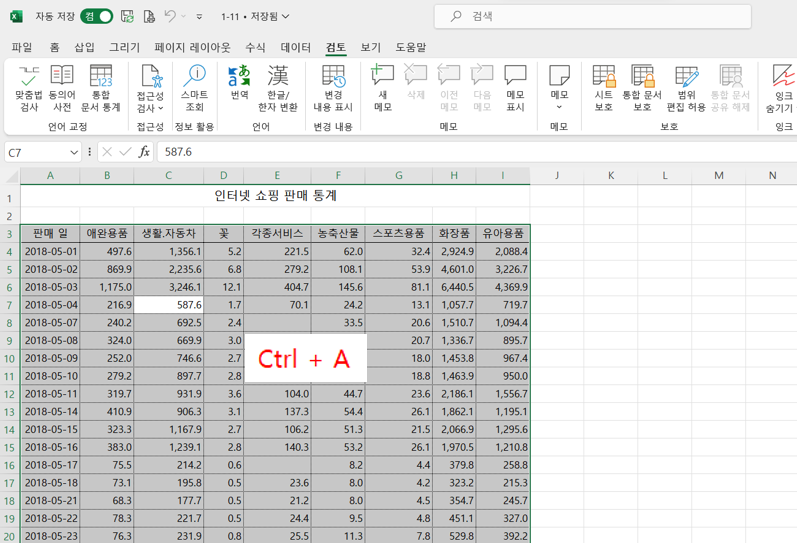The height and width of the screenshot is (543, 797).
Task: Open the thesaurus (동의어 사전)
Action: [62, 88]
